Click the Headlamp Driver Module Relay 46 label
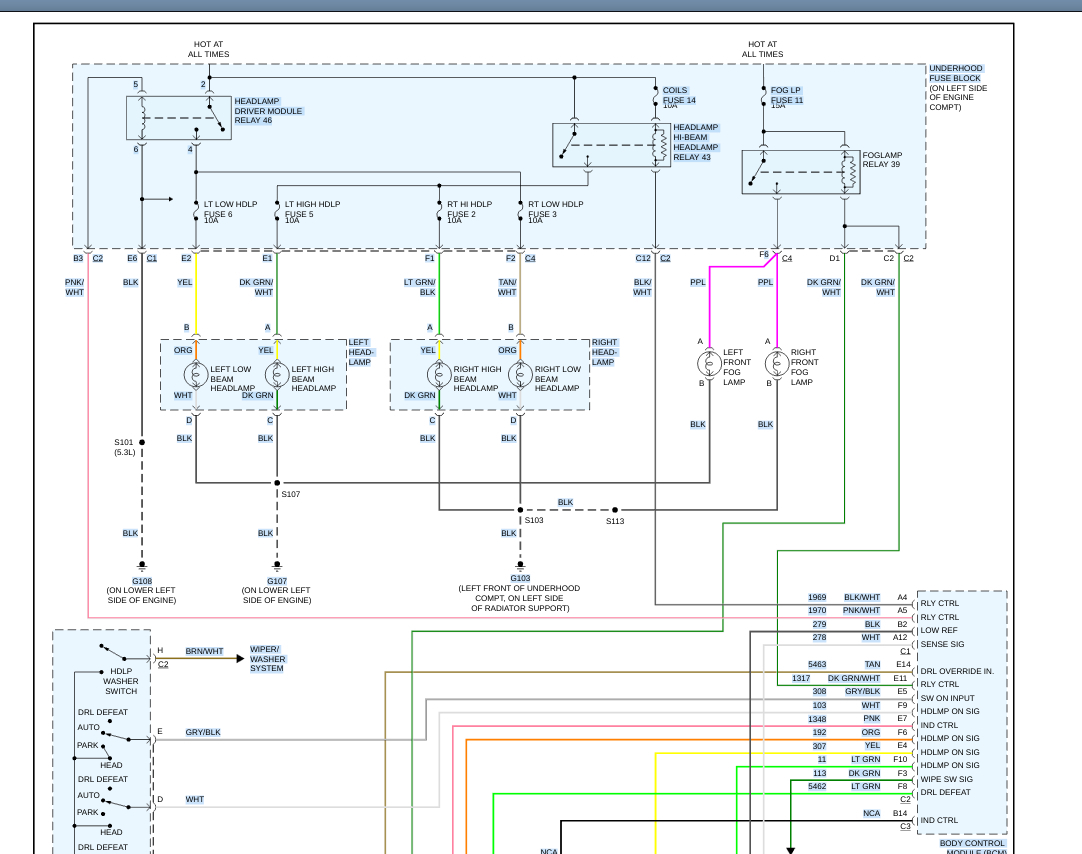The image size is (1082, 854). point(268,110)
